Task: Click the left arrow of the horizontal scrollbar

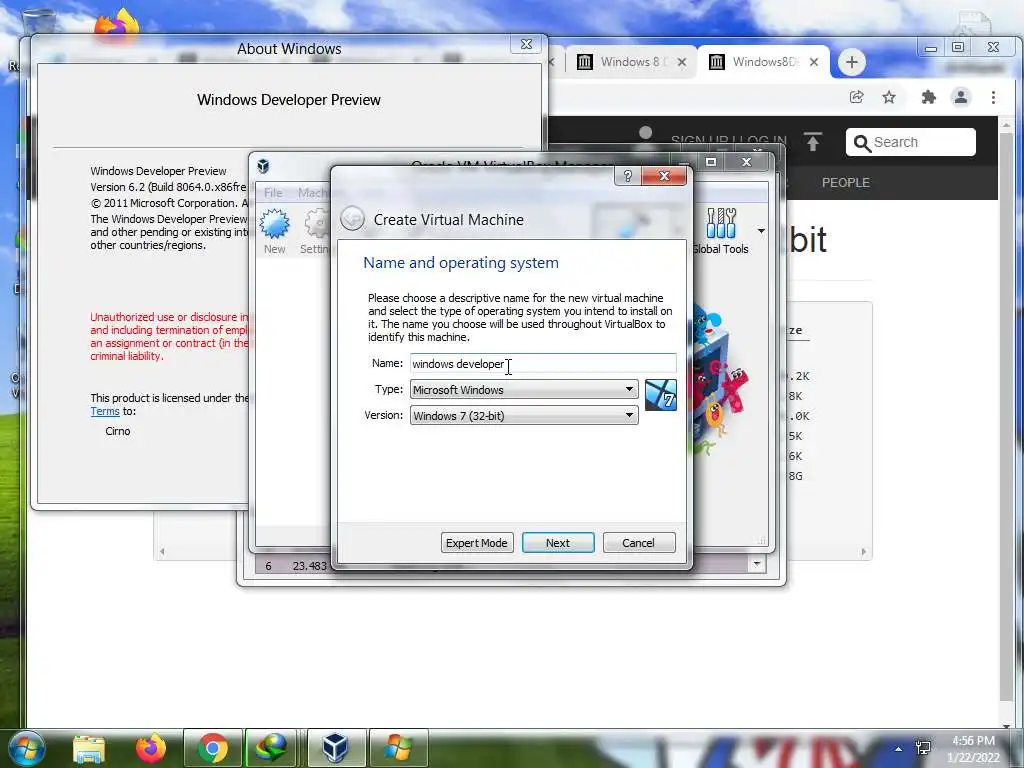Action: [162, 552]
